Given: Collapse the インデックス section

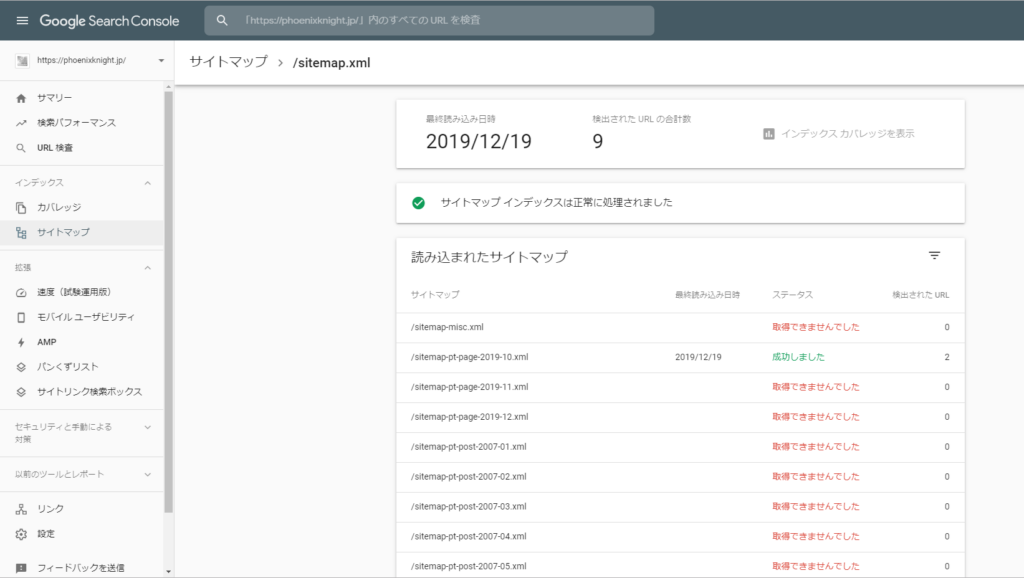Looking at the screenshot, I should (x=148, y=183).
